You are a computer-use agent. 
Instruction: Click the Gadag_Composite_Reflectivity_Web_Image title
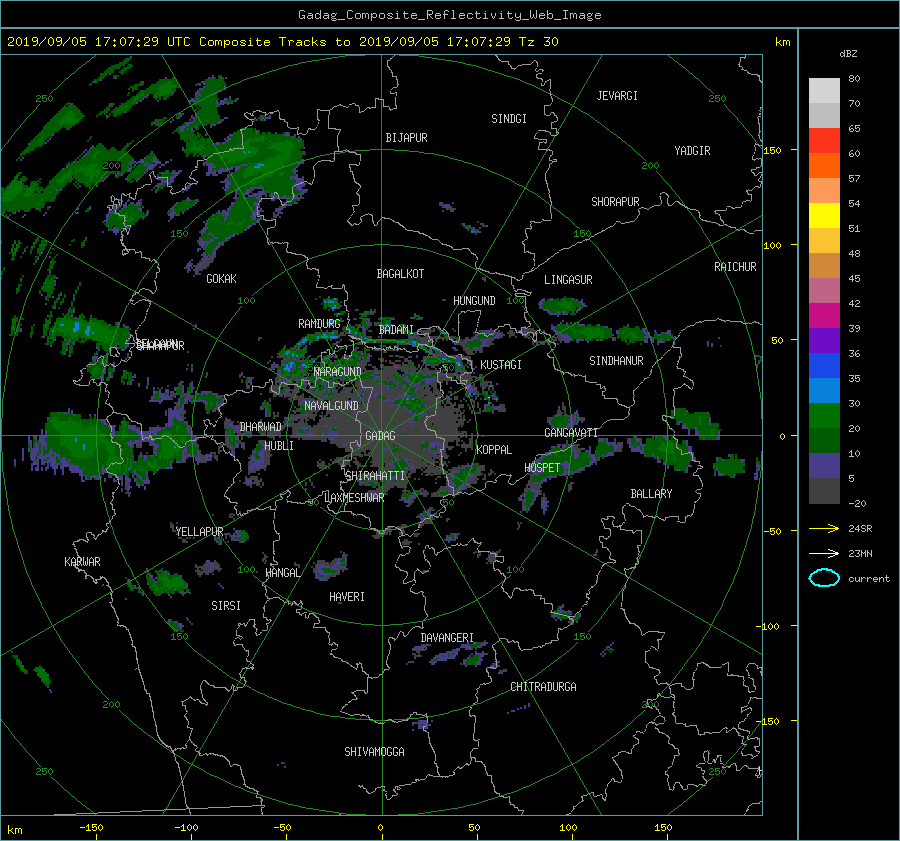[449, 15]
